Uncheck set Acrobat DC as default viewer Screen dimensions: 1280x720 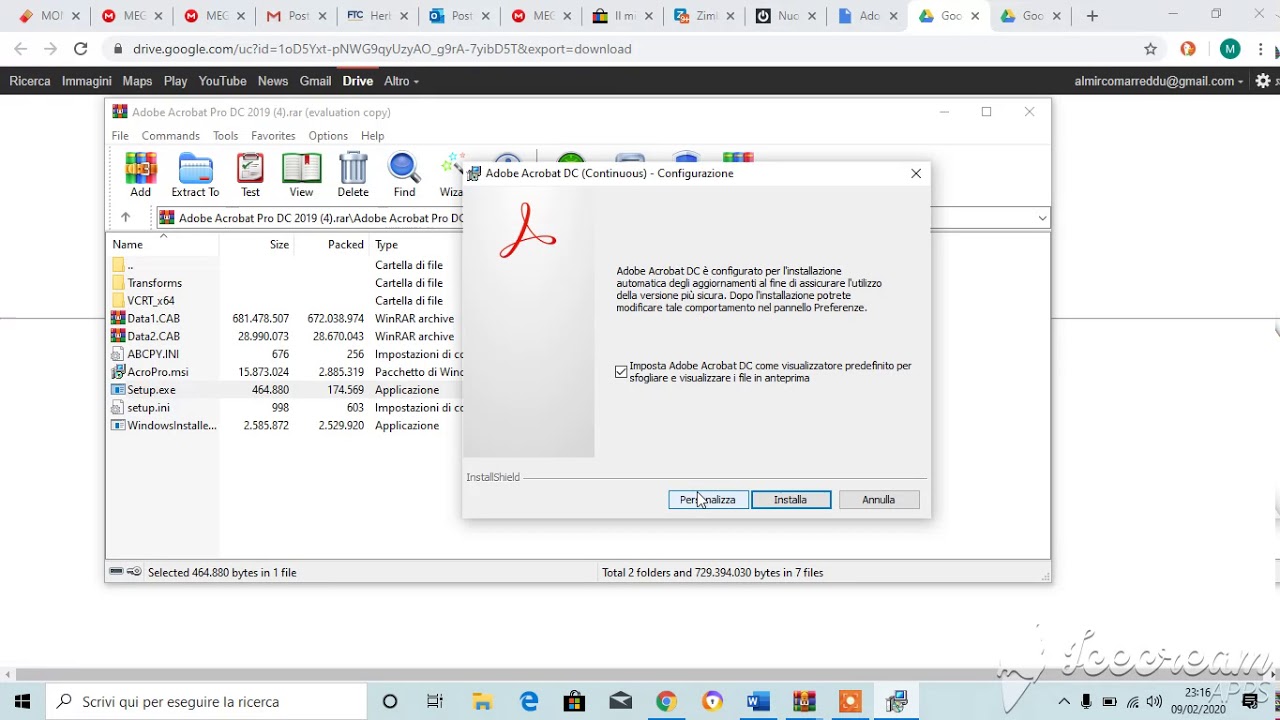(x=621, y=372)
